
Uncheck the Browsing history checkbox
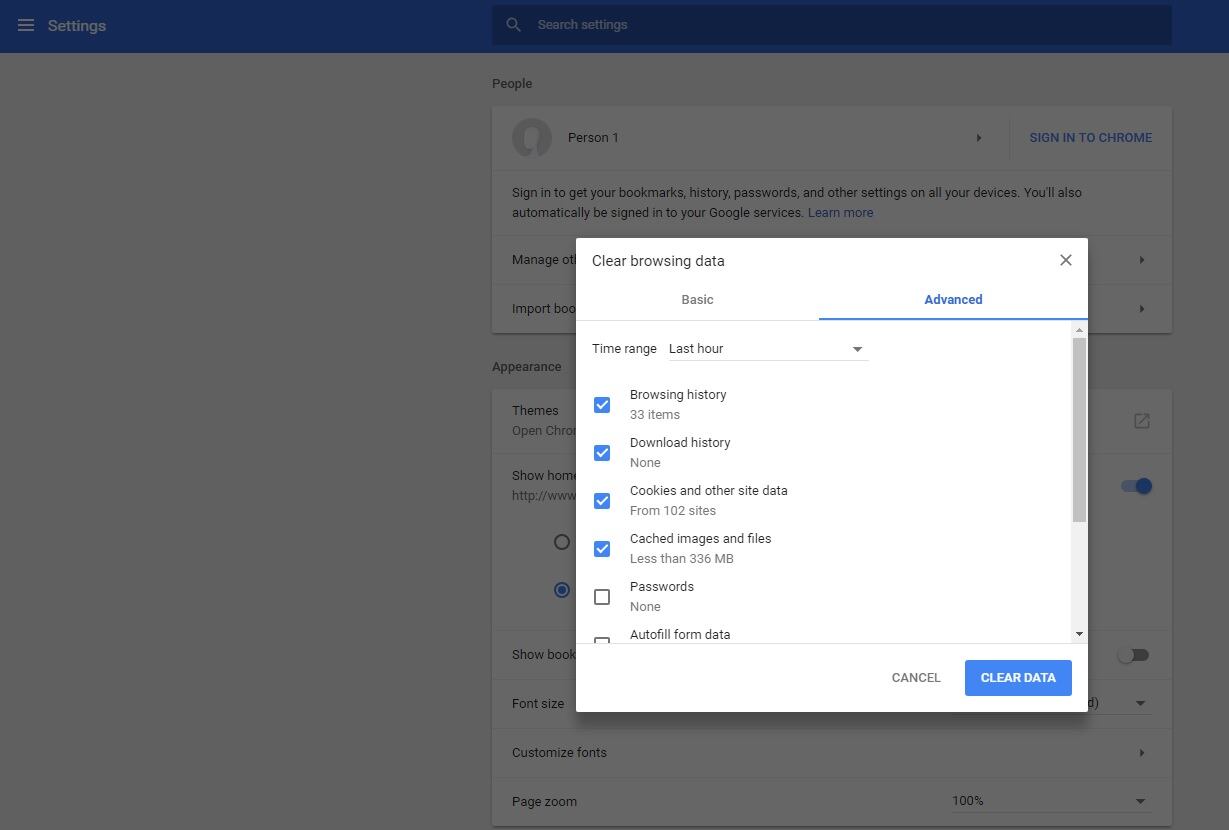tap(602, 405)
